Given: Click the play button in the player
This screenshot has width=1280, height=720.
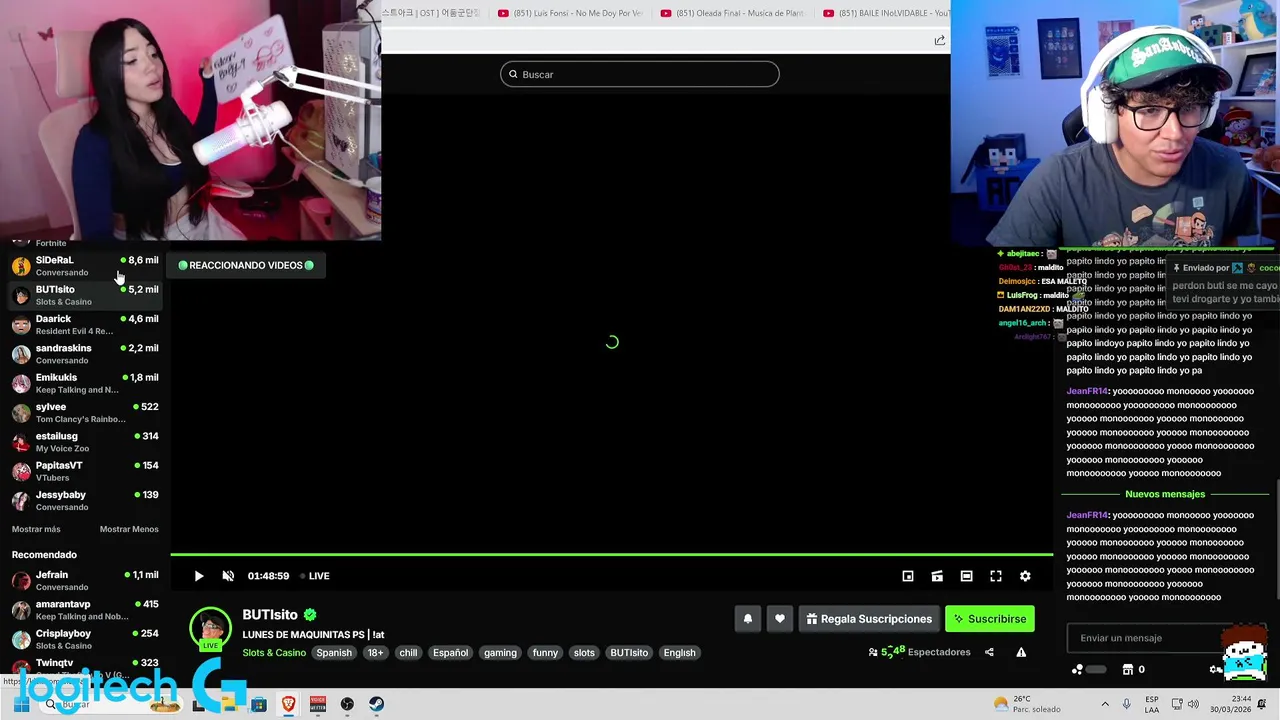Looking at the screenshot, I should click(198, 576).
